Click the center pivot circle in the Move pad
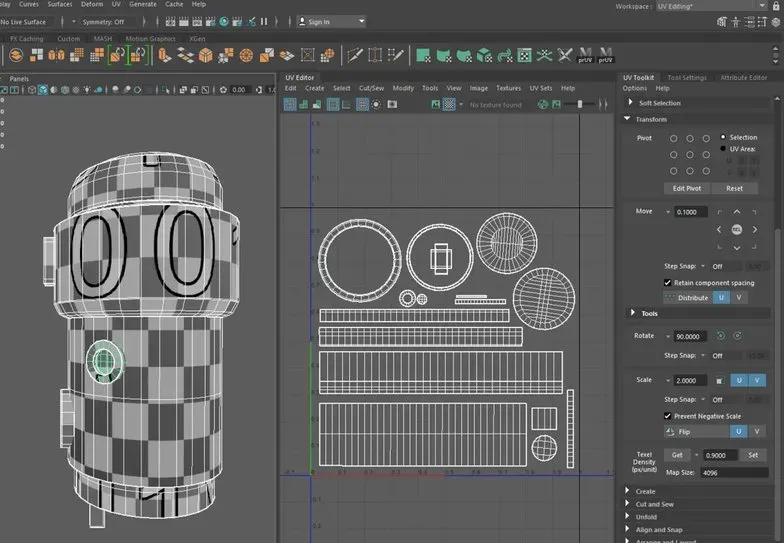784x543 pixels. point(736,230)
